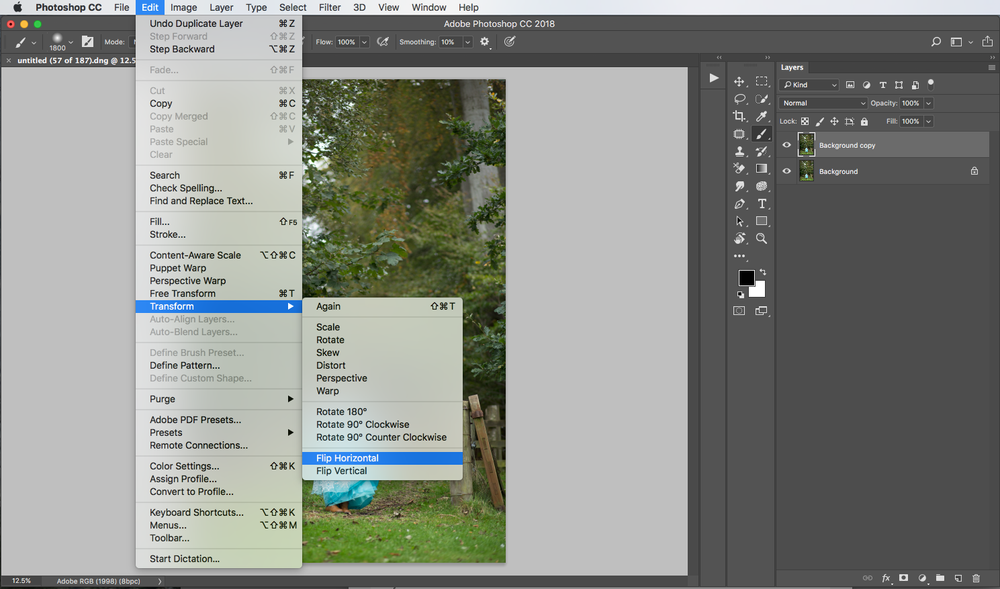
Task: Select Free Transform in Edit menu
Action: click(x=219, y=293)
